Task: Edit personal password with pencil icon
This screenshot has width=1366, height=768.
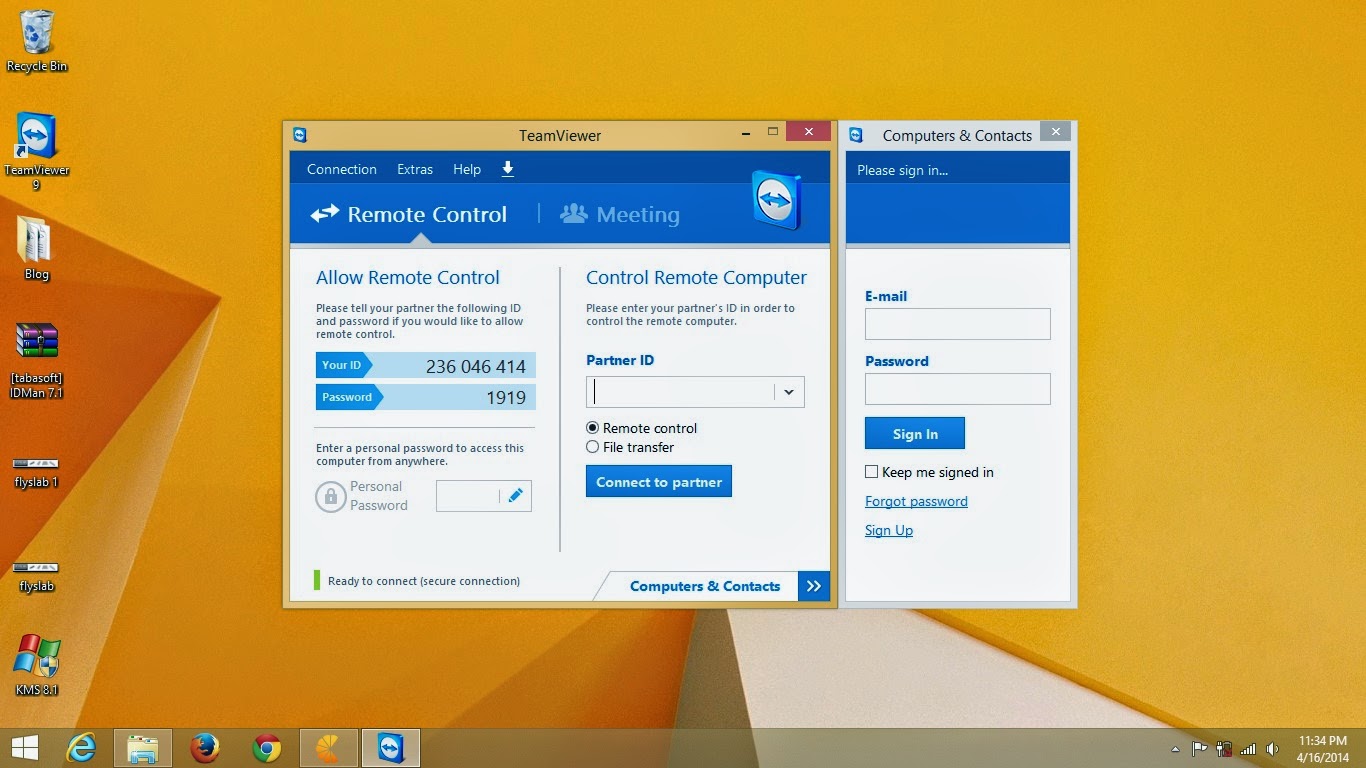Action: tap(516, 495)
